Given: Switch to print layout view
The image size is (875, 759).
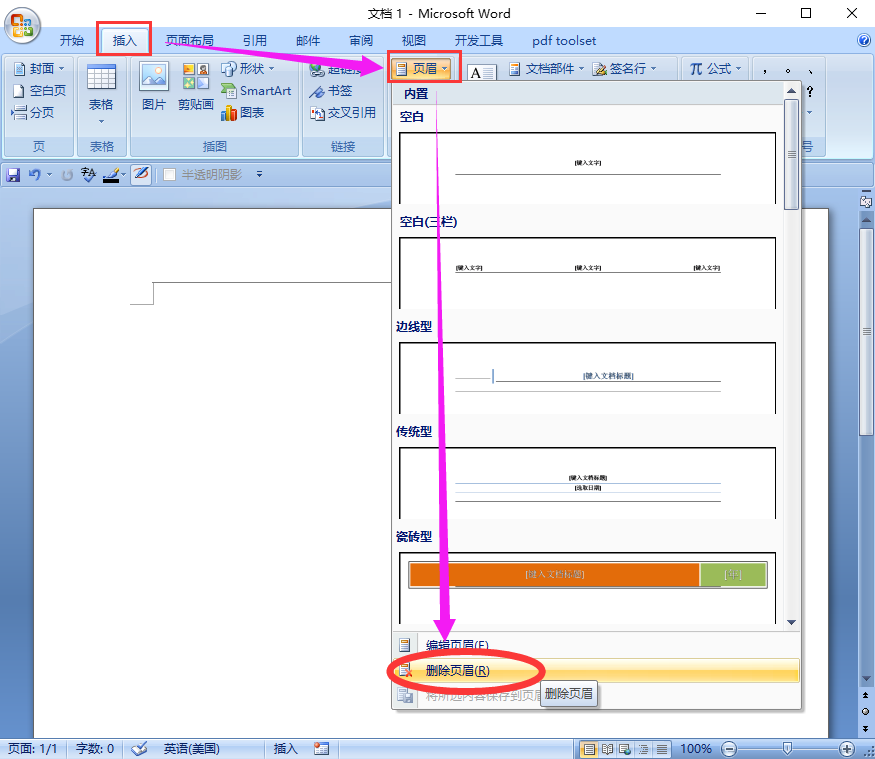Looking at the screenshot, I should 588,749.
